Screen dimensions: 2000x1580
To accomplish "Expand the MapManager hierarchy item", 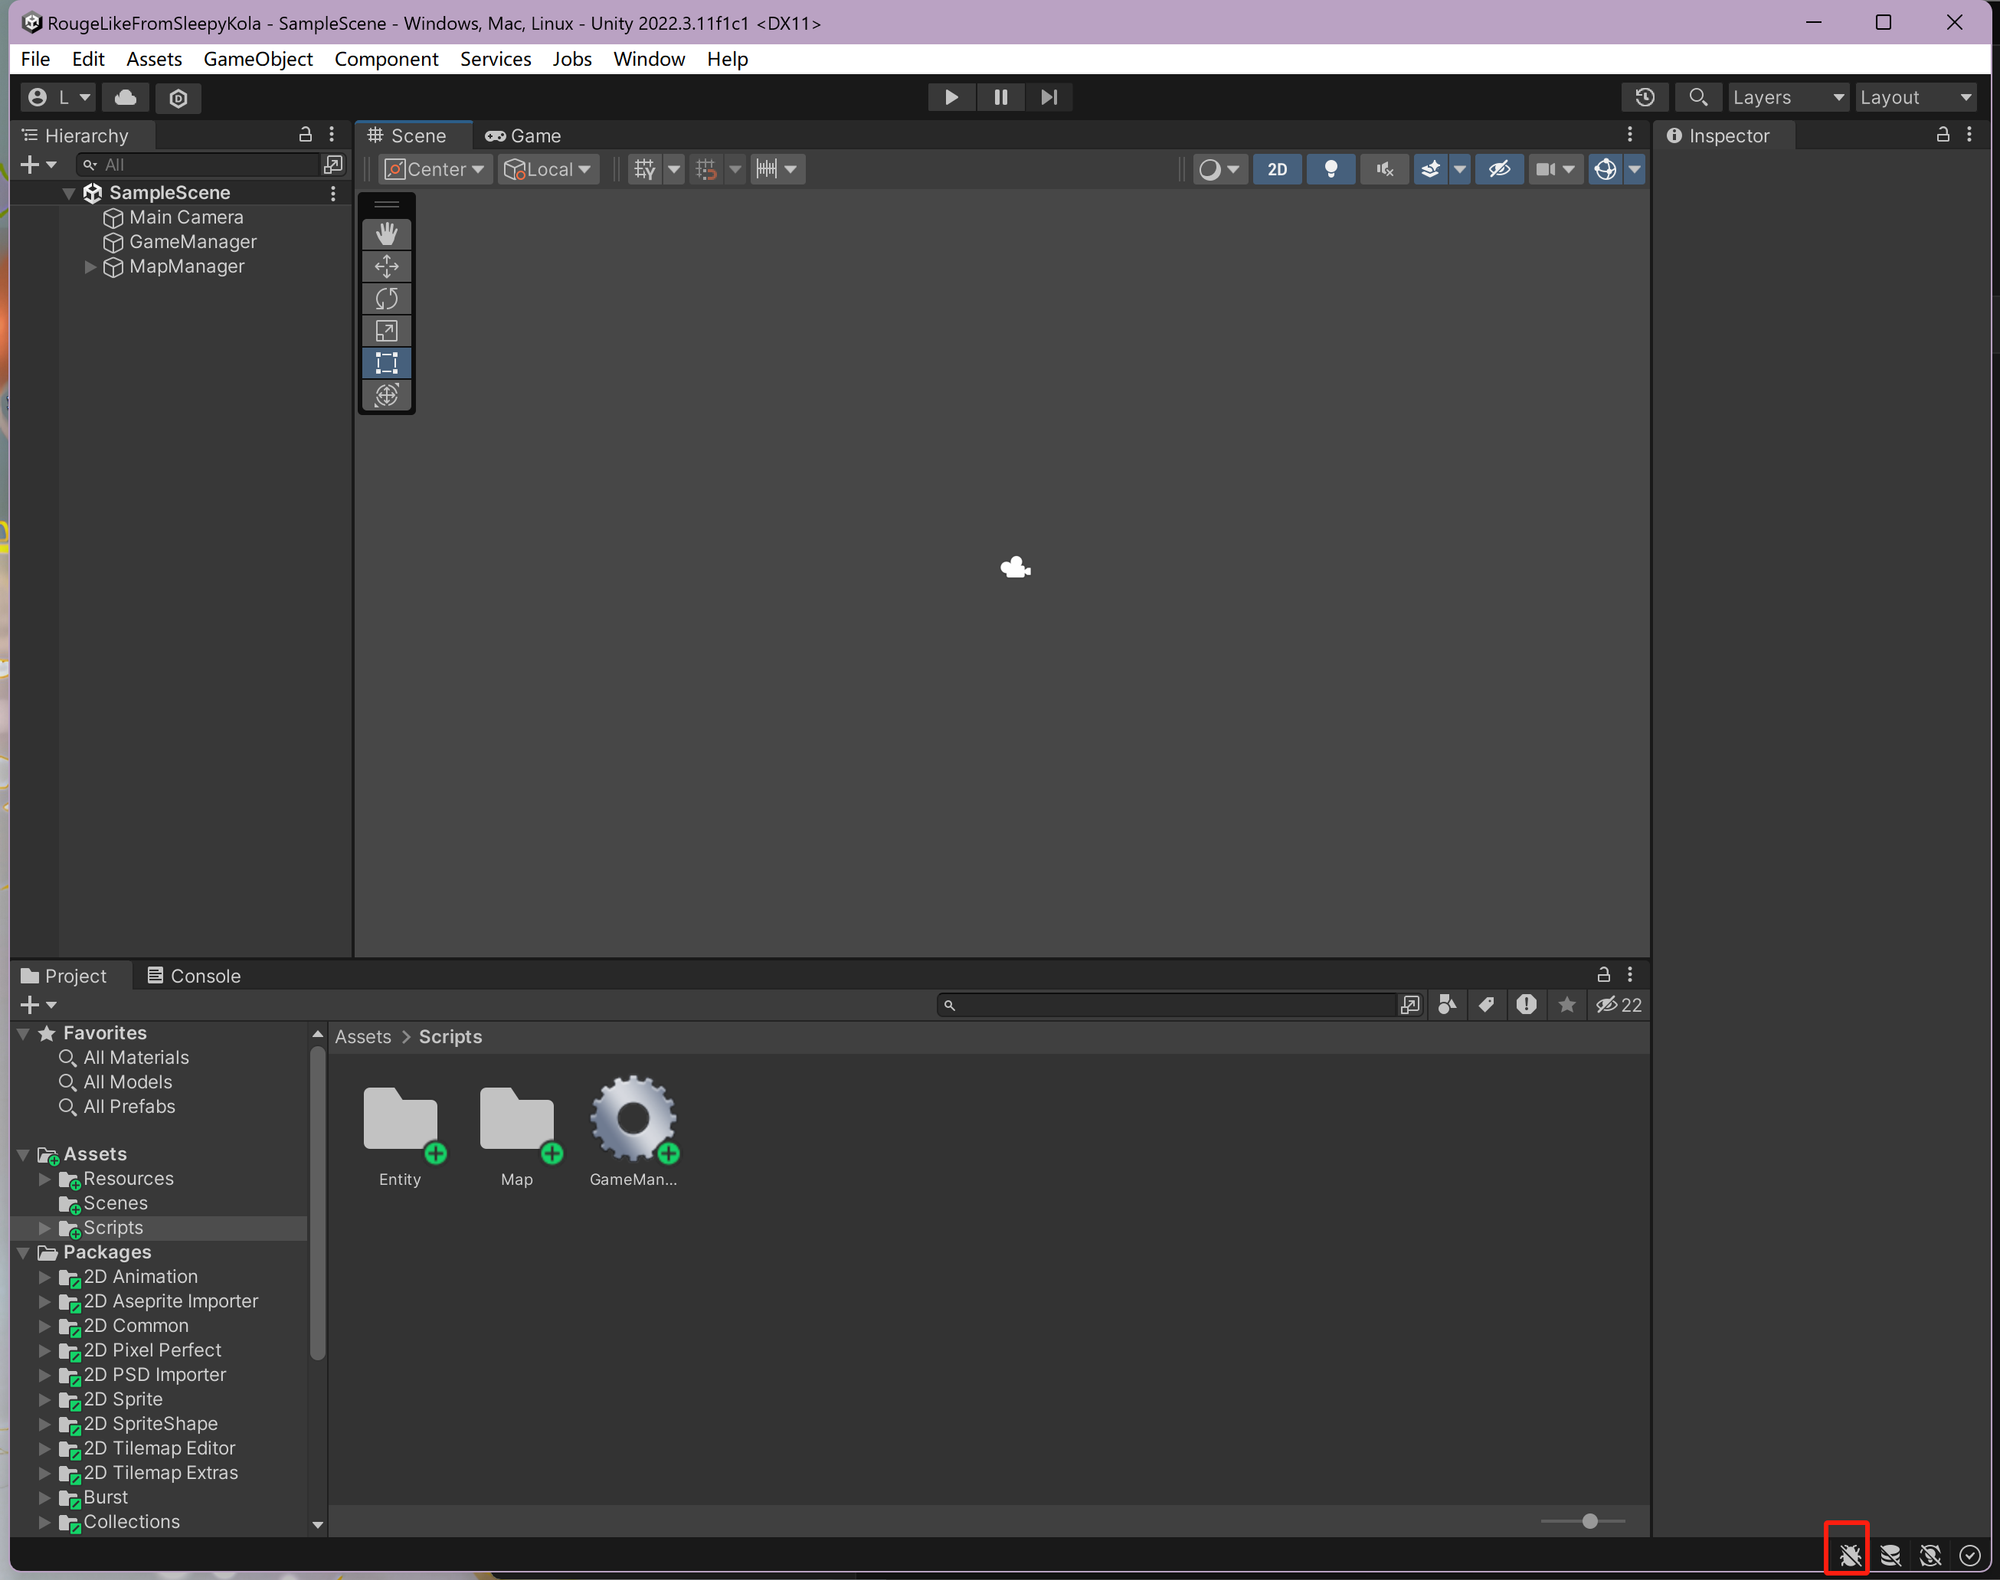I will pos(91,266).
